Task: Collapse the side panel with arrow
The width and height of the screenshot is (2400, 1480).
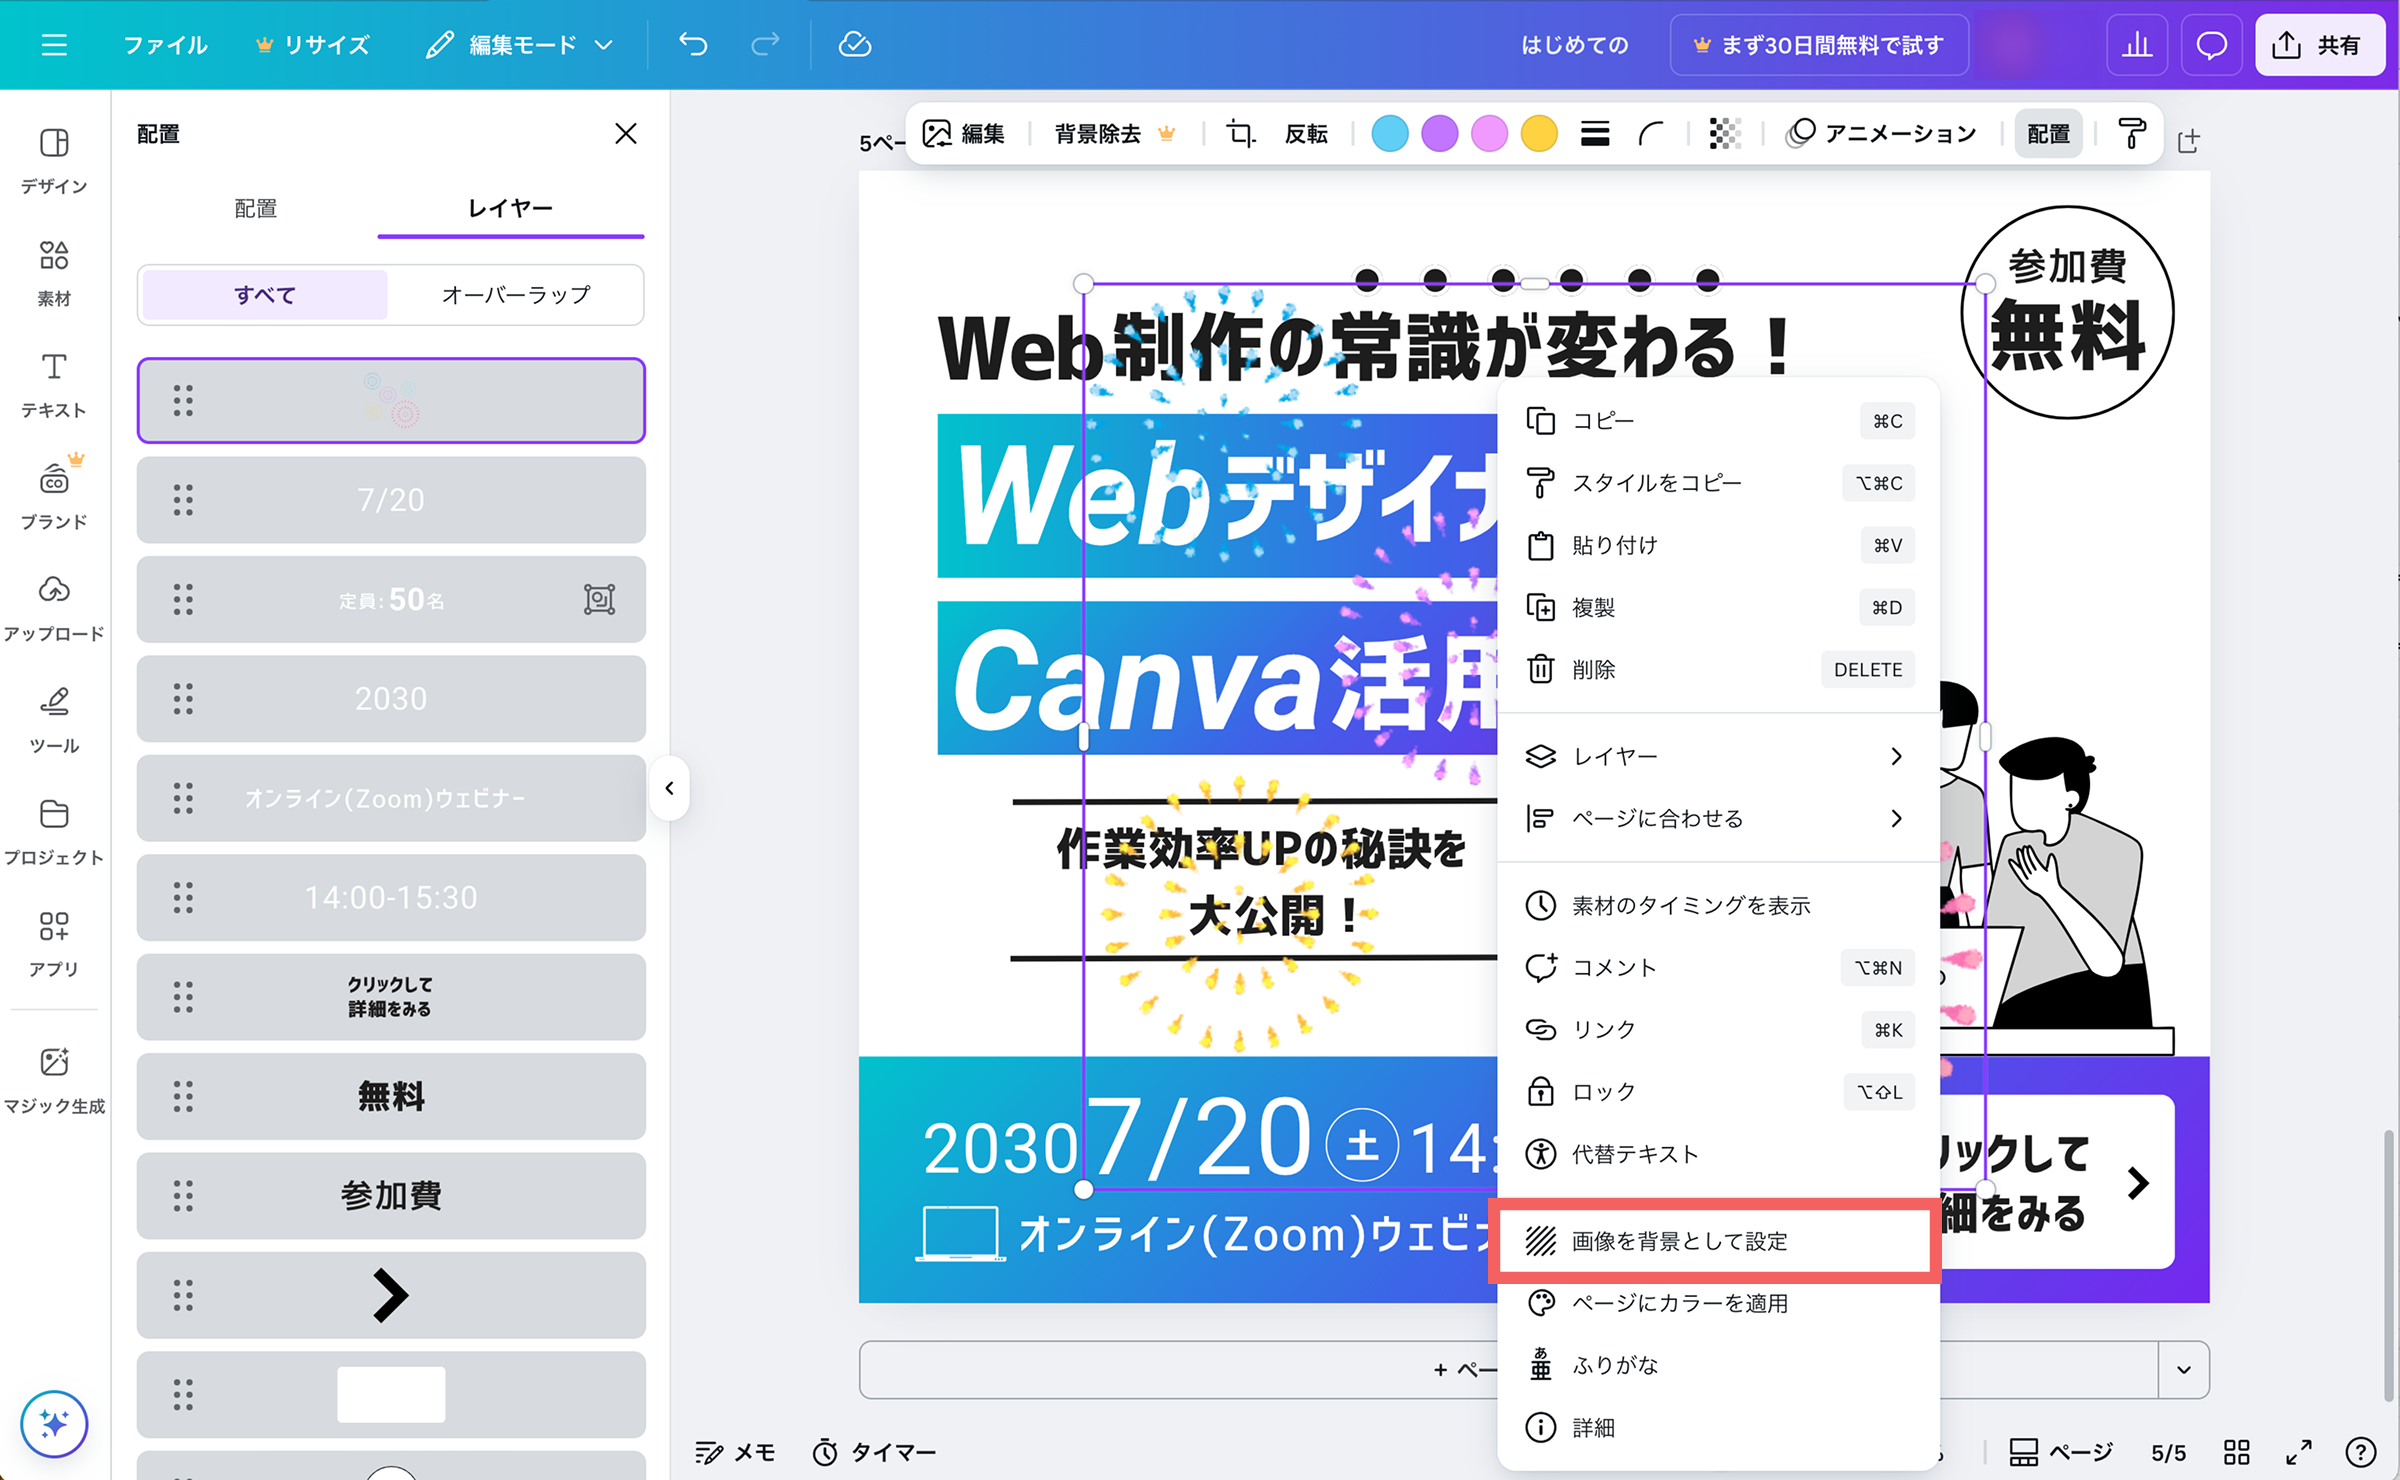Action: [x=670, y=788]
